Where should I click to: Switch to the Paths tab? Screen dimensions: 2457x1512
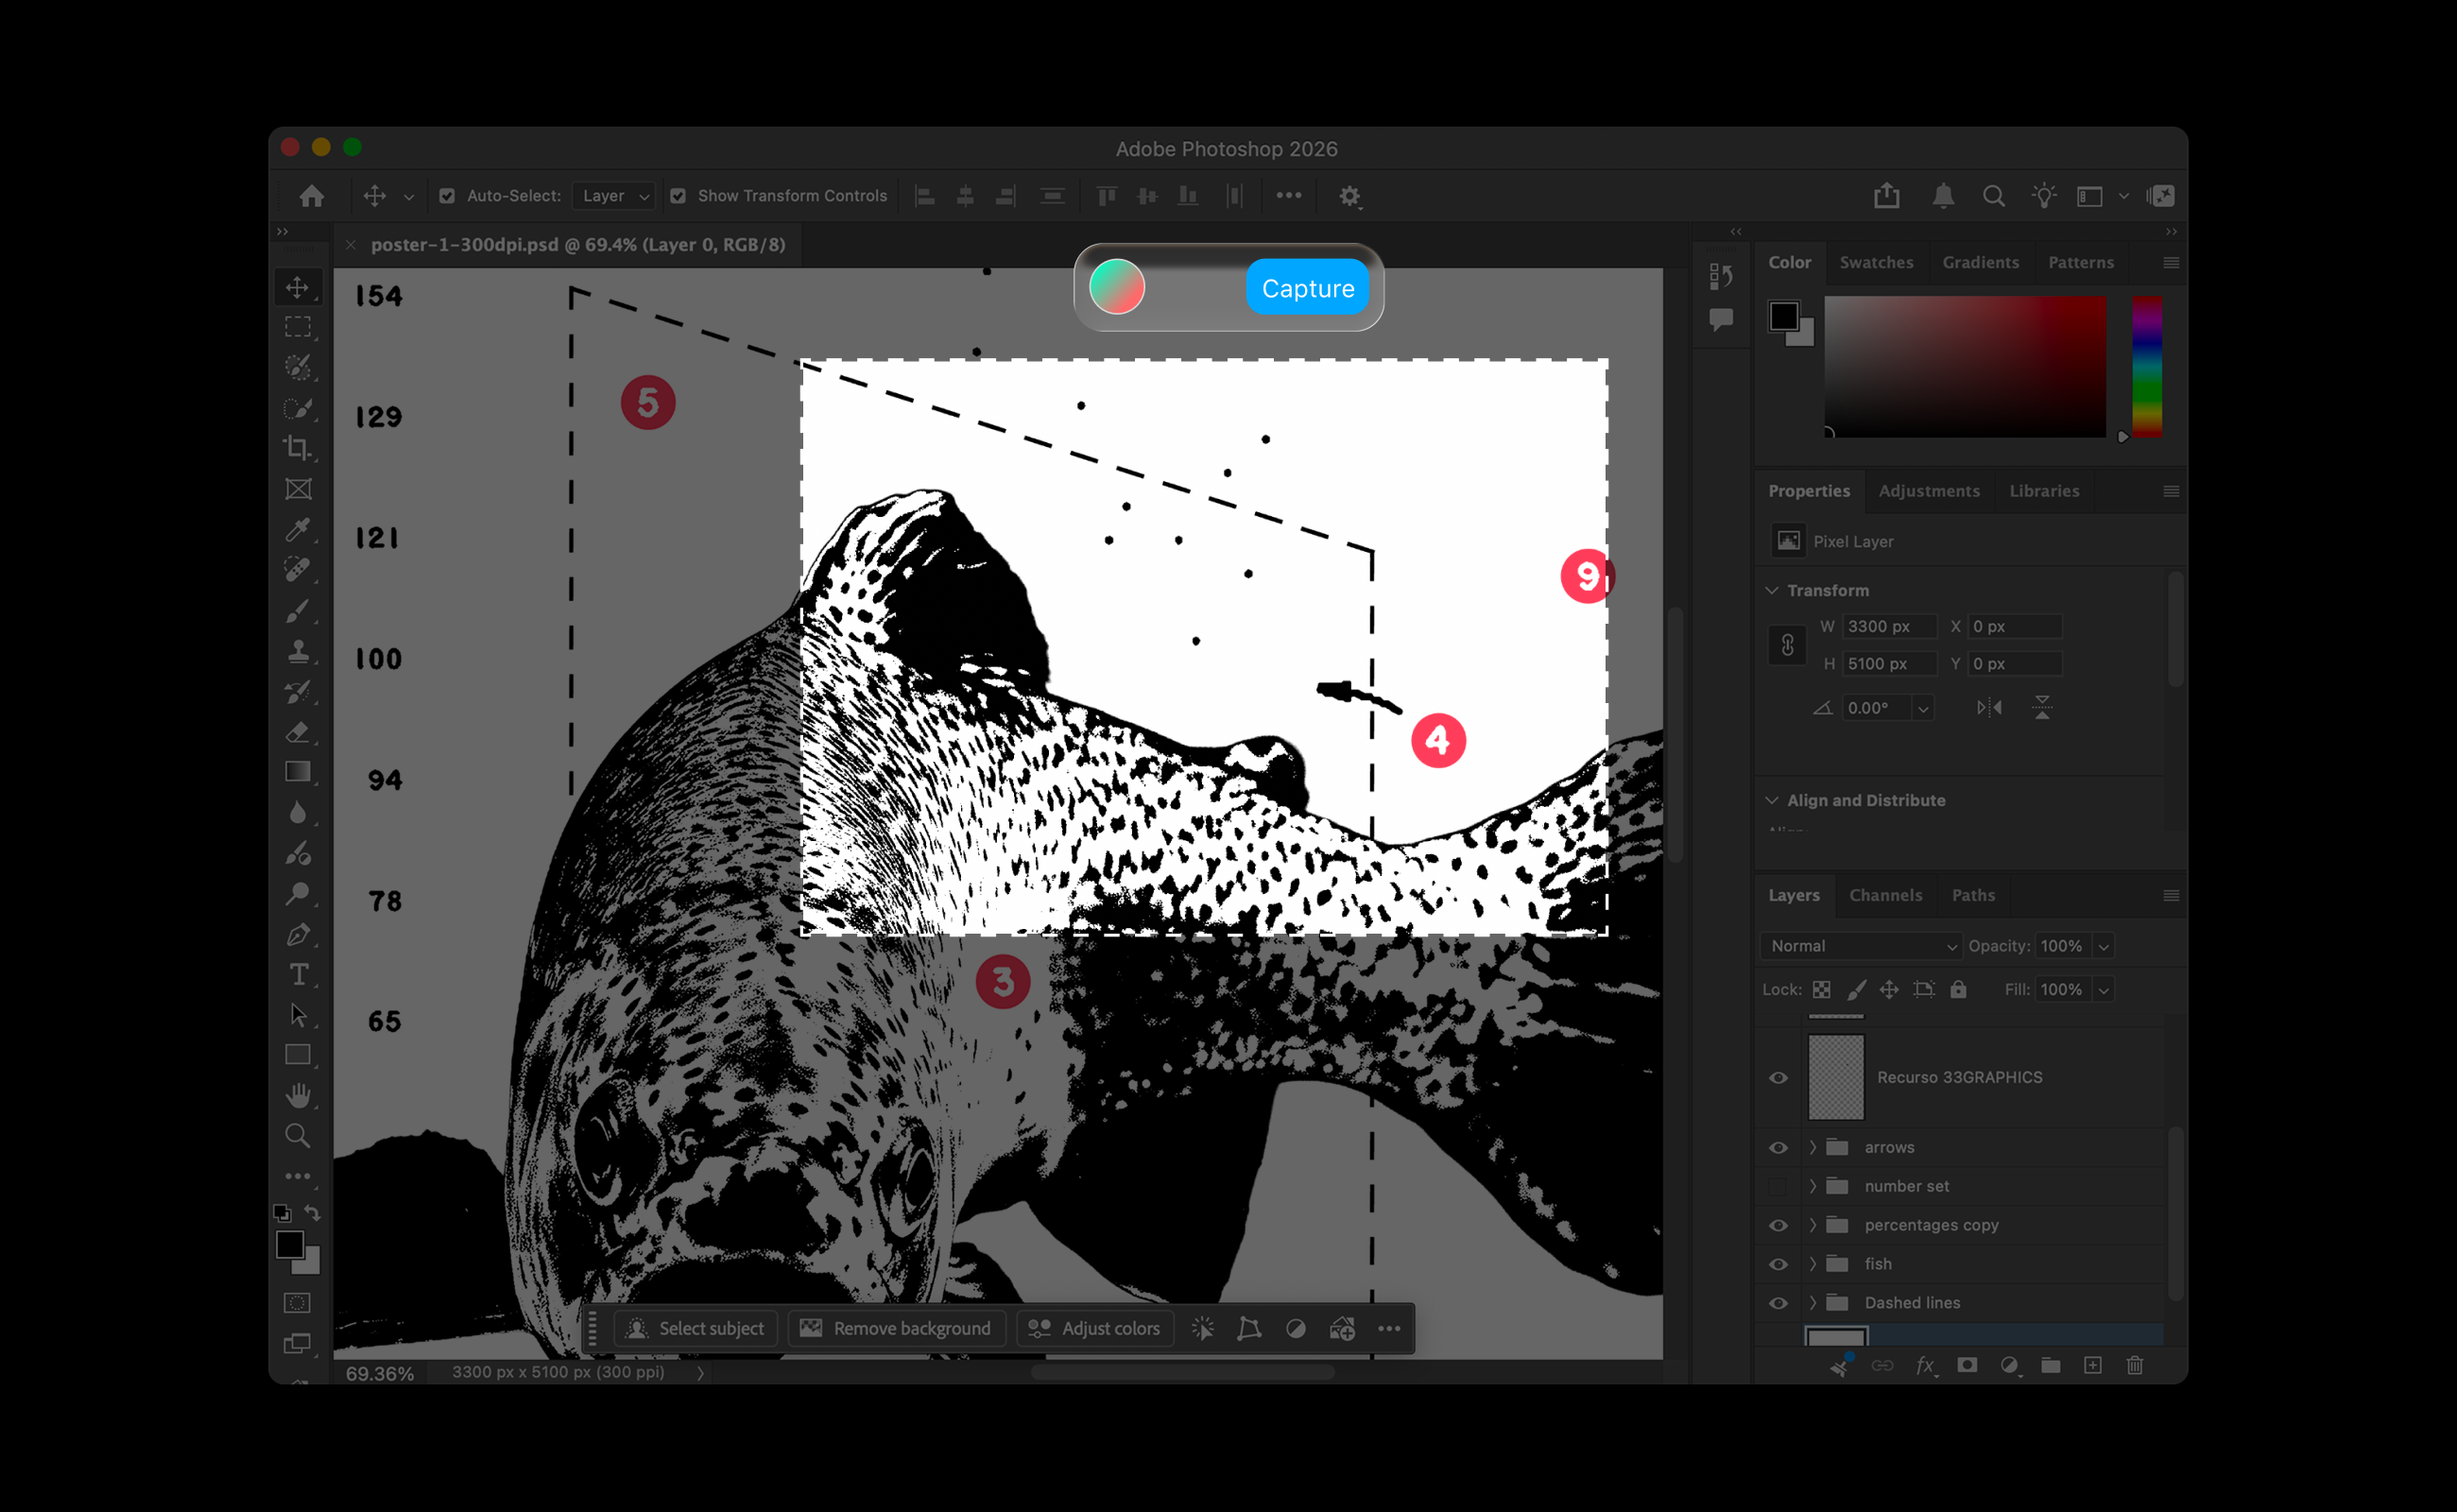(x=1972, y=896)
